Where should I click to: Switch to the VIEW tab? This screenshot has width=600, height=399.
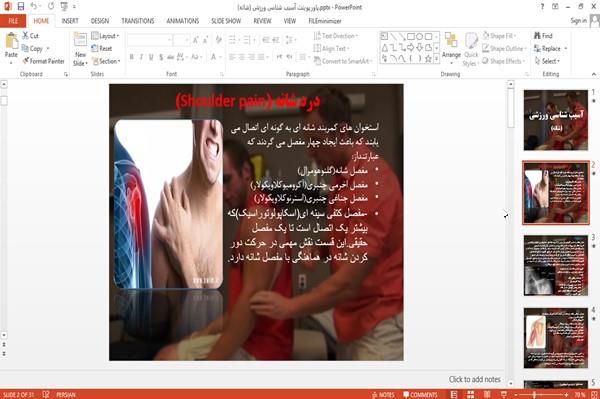290,21
